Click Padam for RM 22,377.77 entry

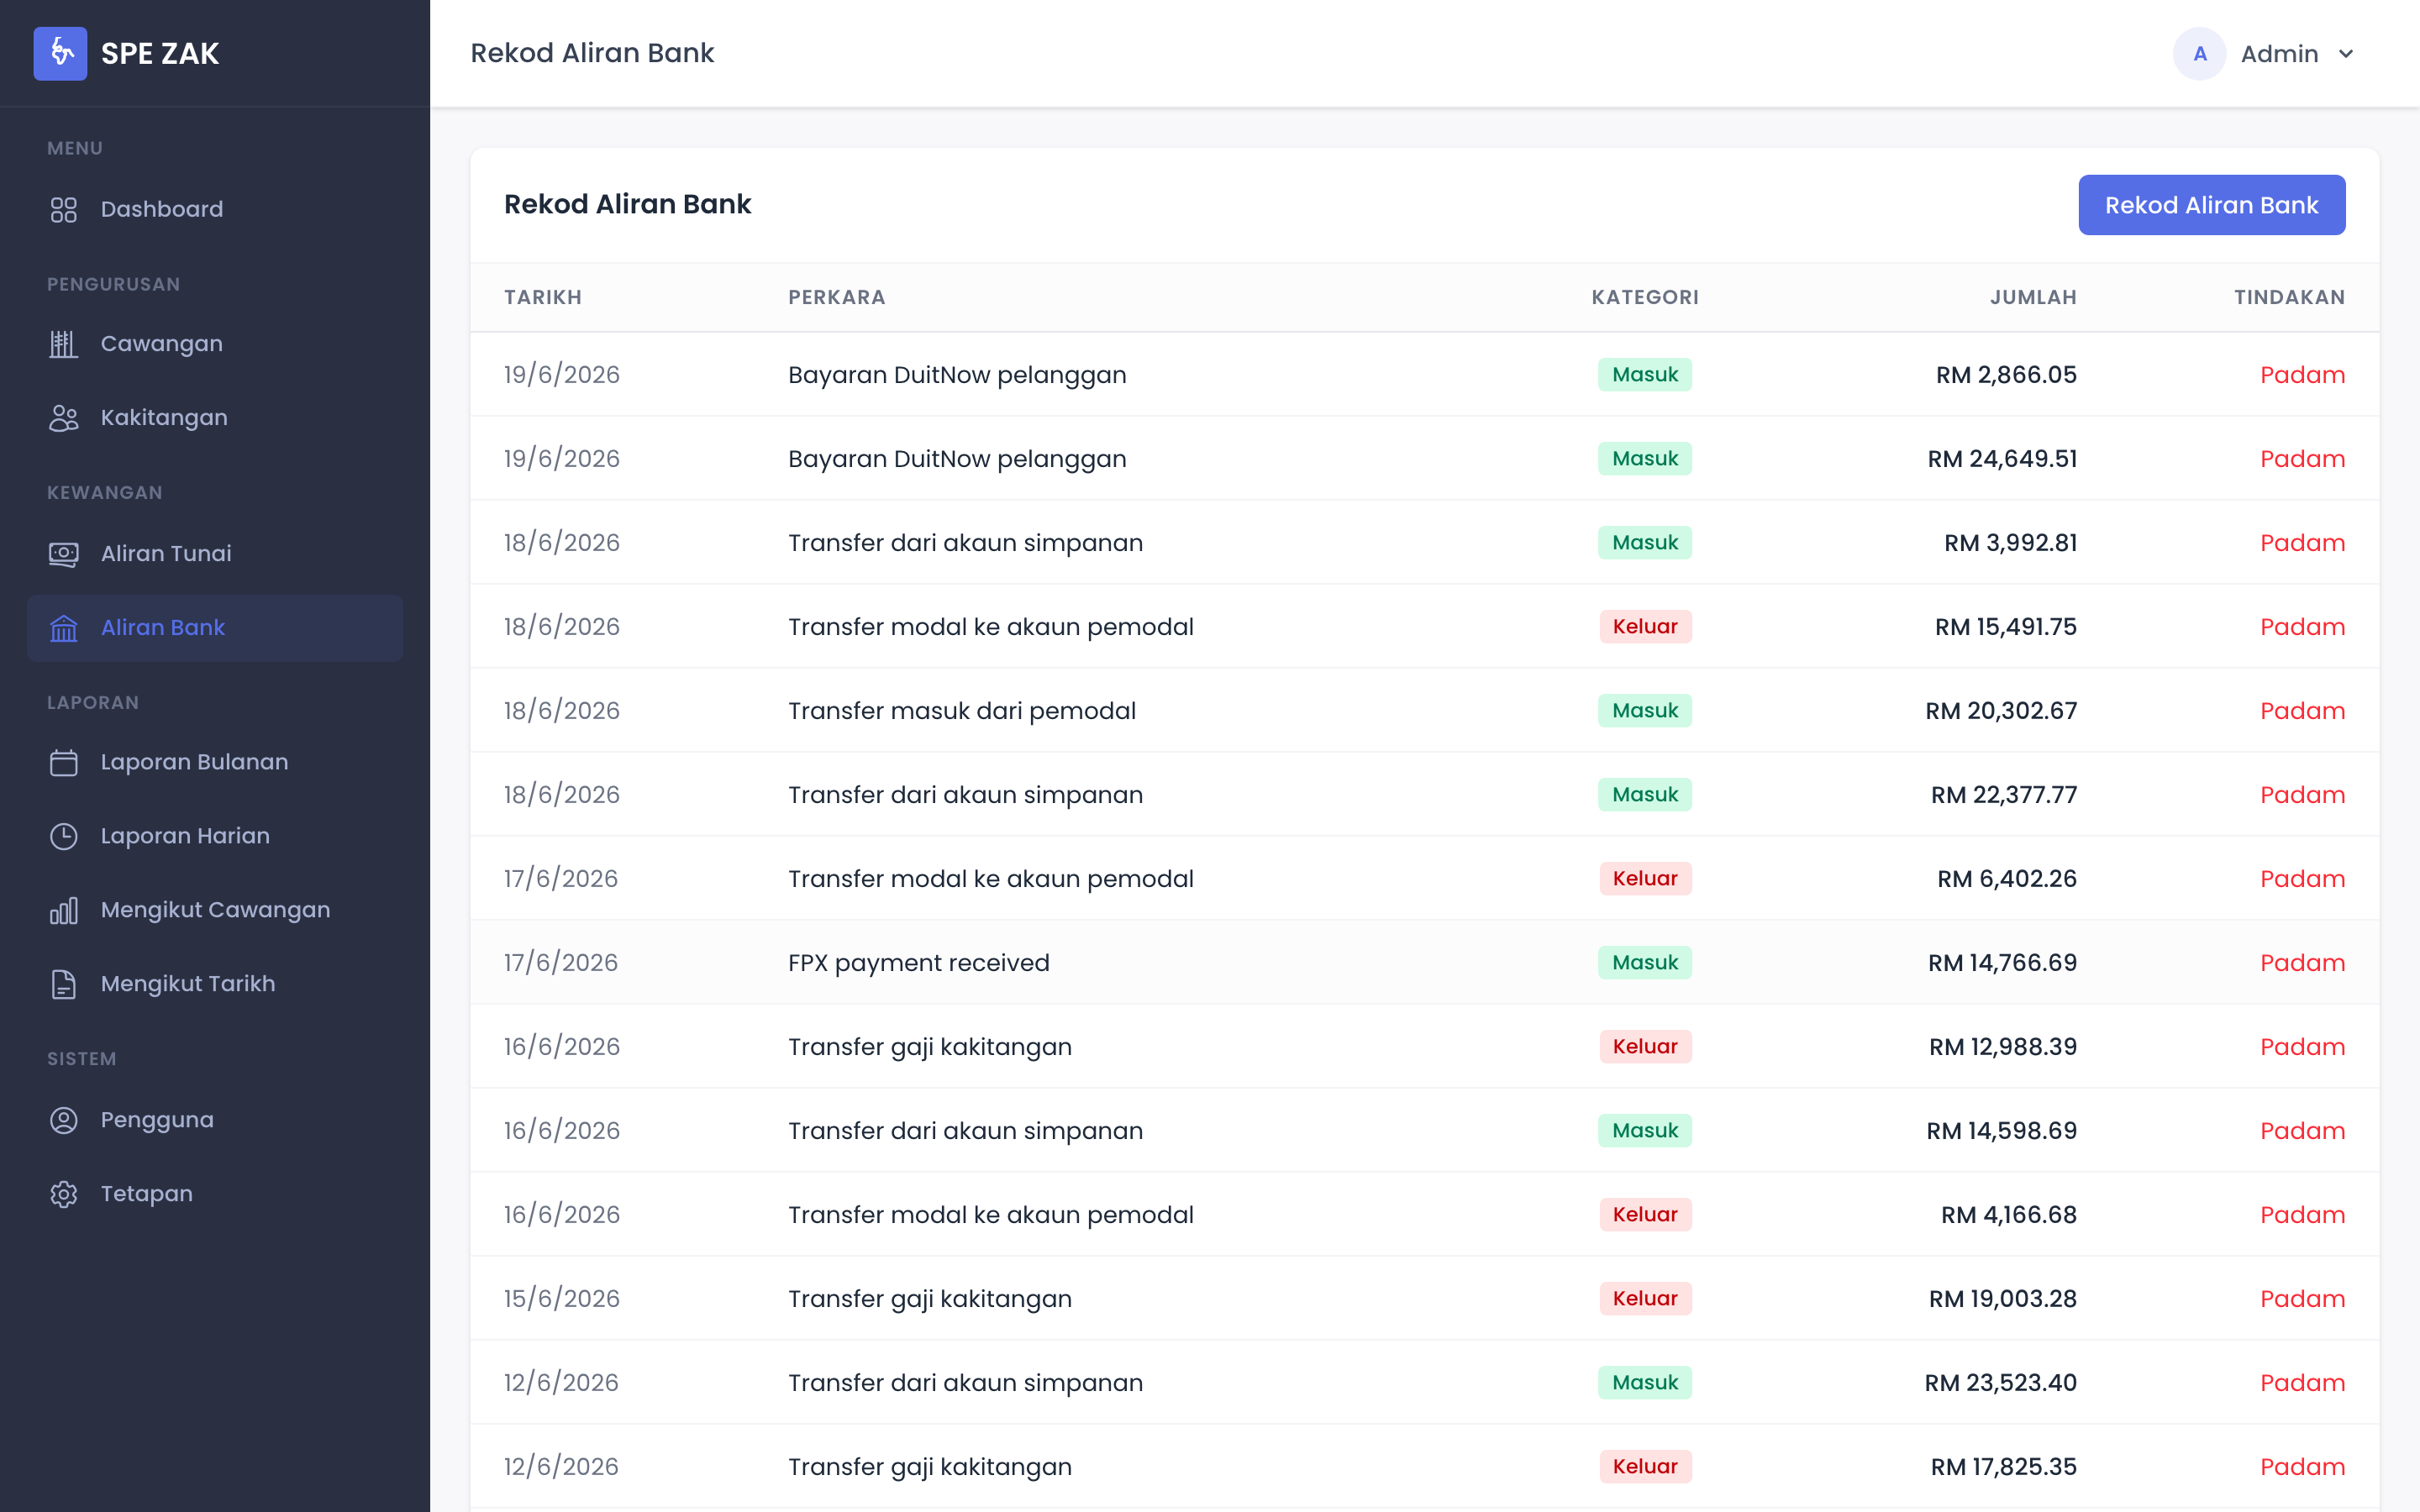pos(2302,795)
